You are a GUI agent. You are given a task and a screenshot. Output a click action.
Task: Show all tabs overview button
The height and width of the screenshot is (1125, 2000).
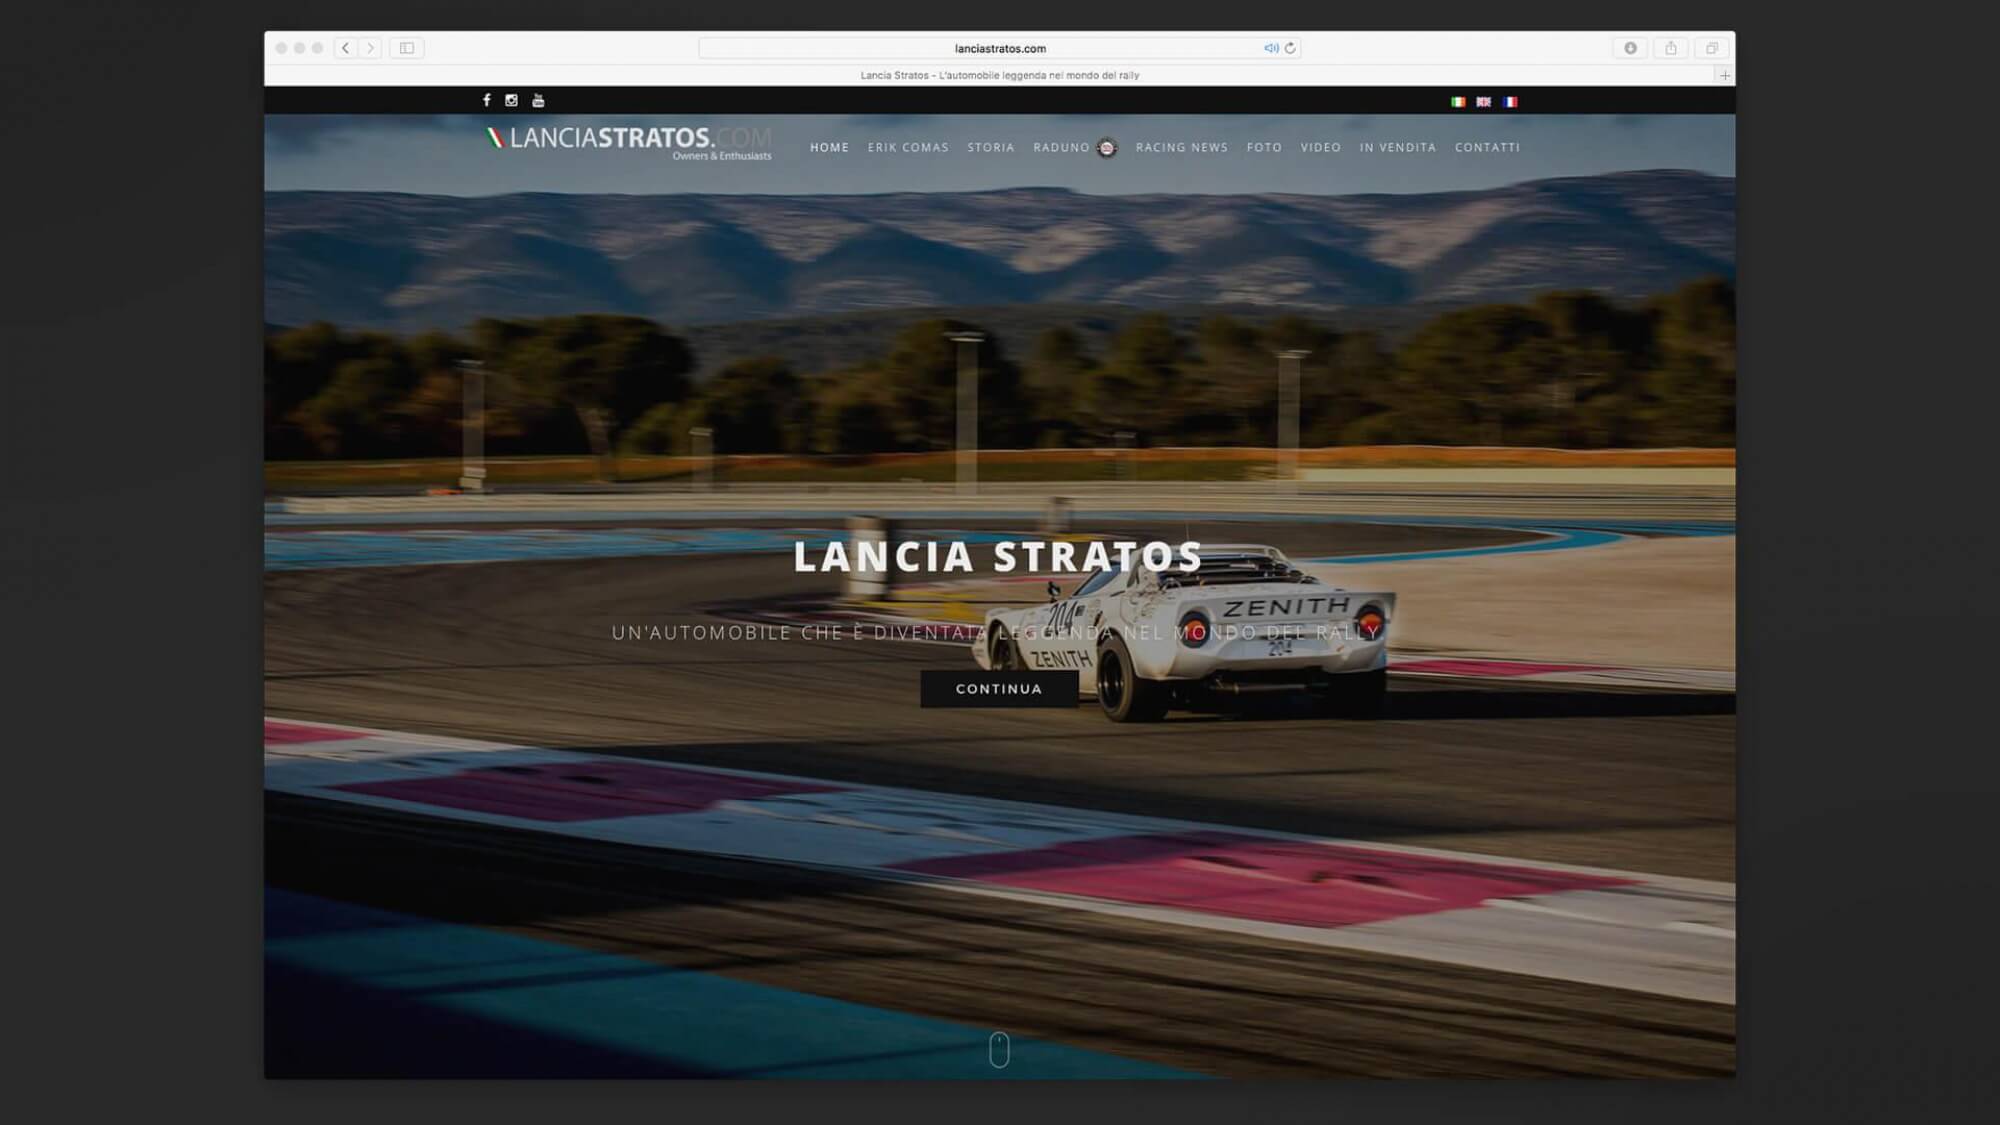point(1712,48)
